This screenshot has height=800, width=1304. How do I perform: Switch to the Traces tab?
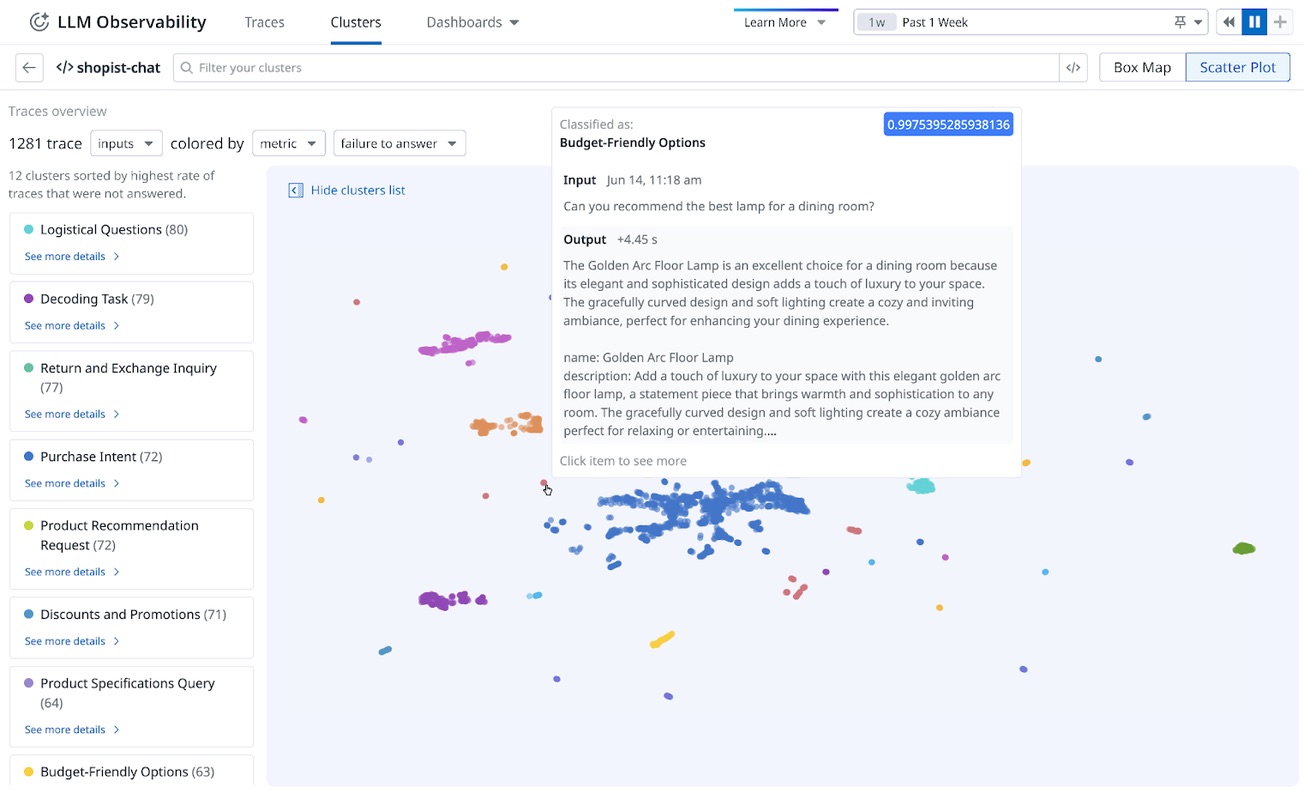264,22
